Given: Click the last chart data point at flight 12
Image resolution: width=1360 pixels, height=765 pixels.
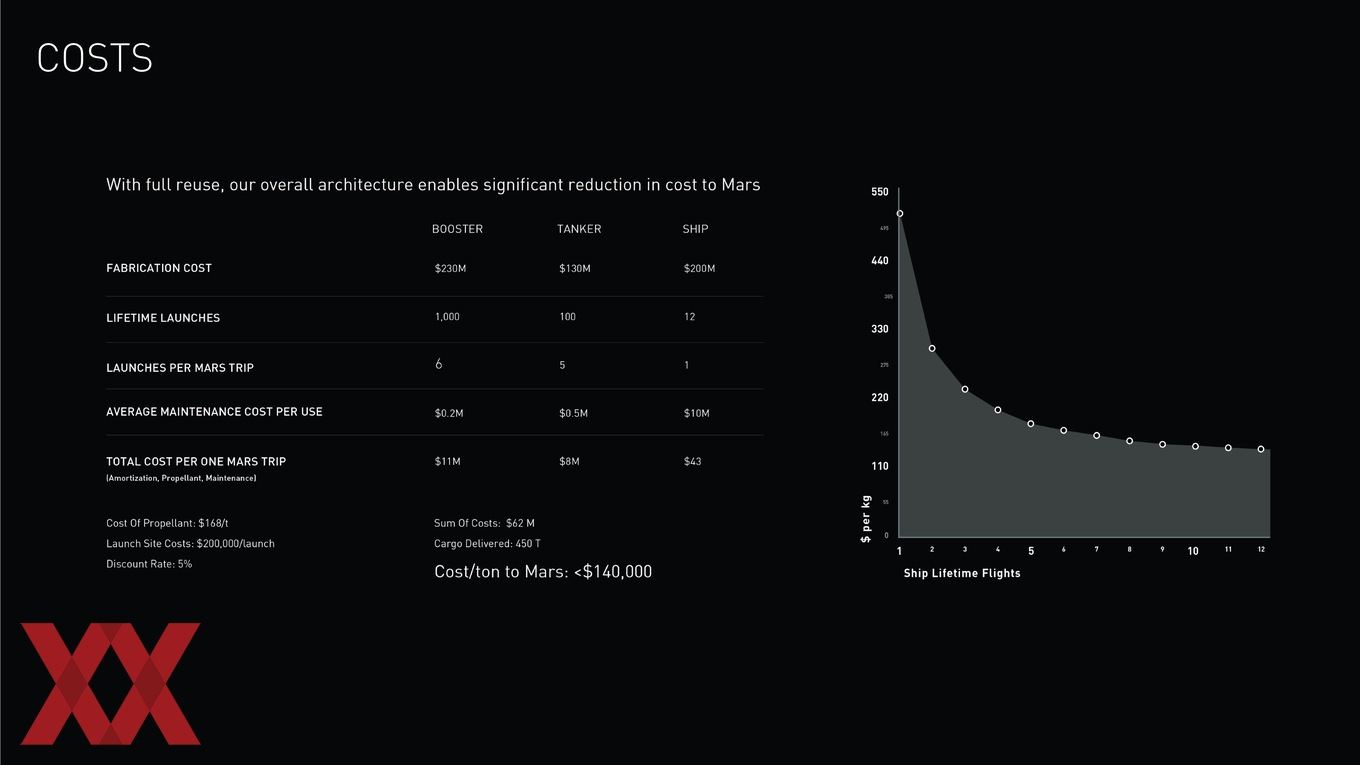Looking at the screenshot, I should (x=1261, y=449).
